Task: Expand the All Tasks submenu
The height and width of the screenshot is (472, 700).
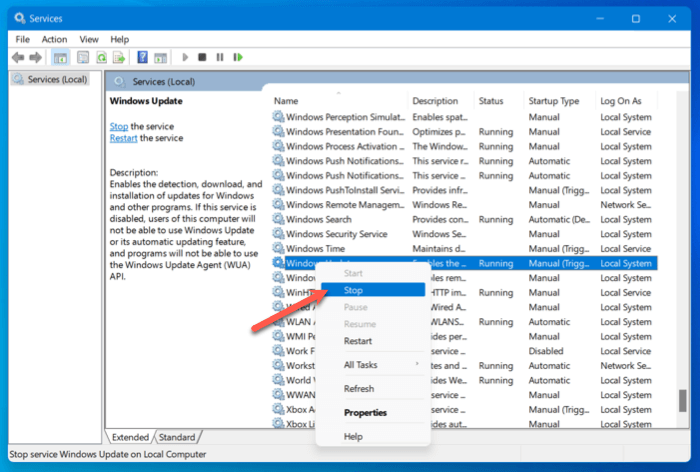Action: pos(361,365)
